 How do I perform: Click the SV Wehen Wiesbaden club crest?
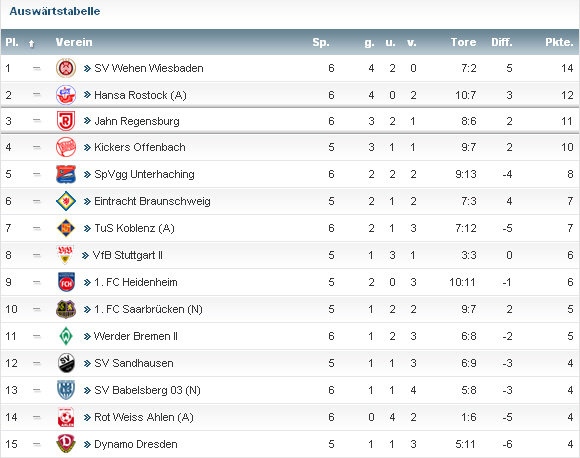pyautogui.click(x=66, y=68)
